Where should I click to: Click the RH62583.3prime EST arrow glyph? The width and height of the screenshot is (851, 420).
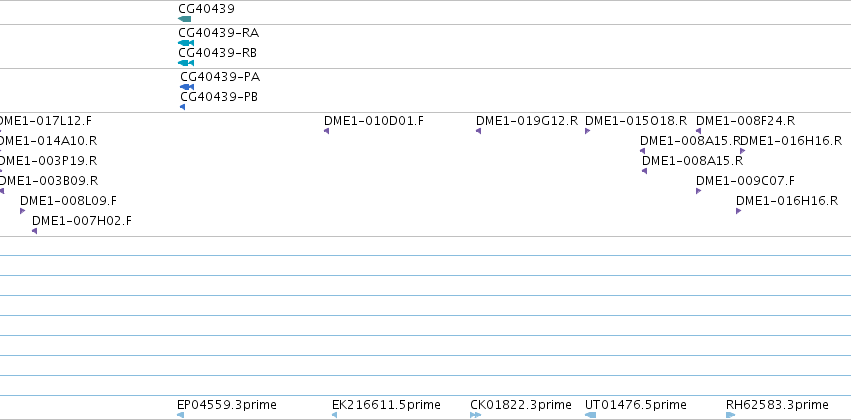[x=731, y=415]
